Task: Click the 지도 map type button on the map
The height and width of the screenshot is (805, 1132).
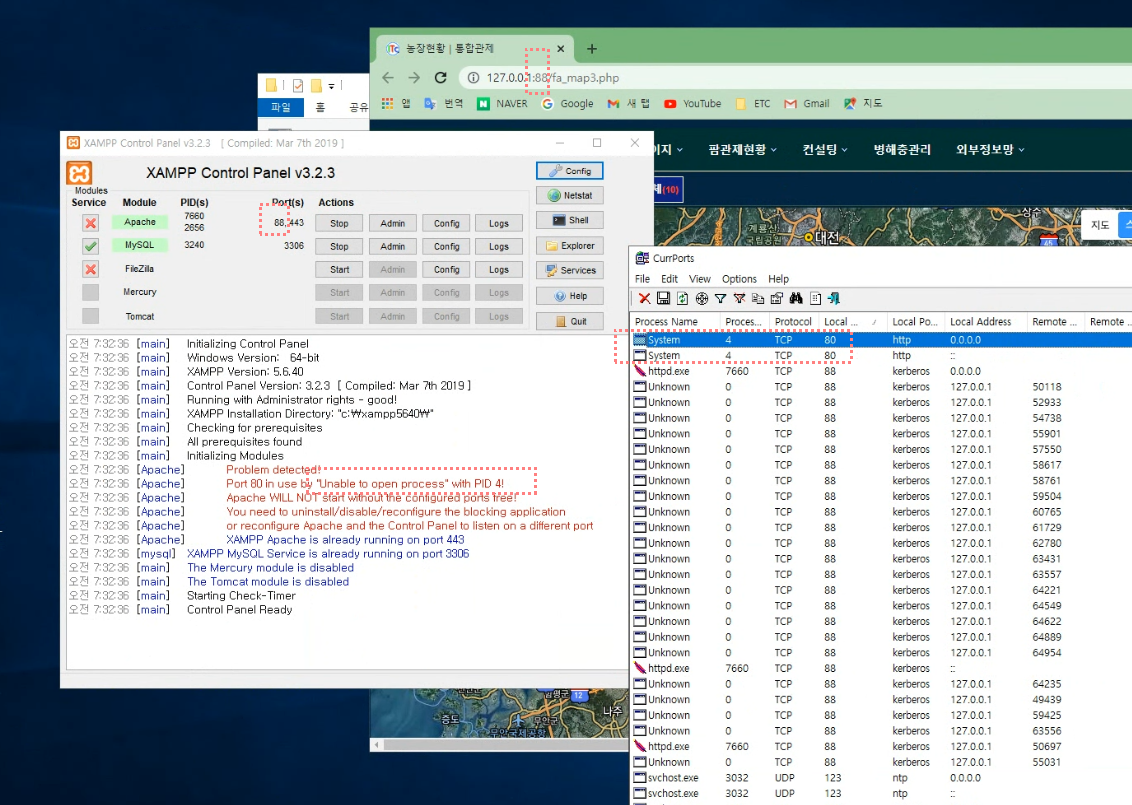Action: tap(1100, 225)
